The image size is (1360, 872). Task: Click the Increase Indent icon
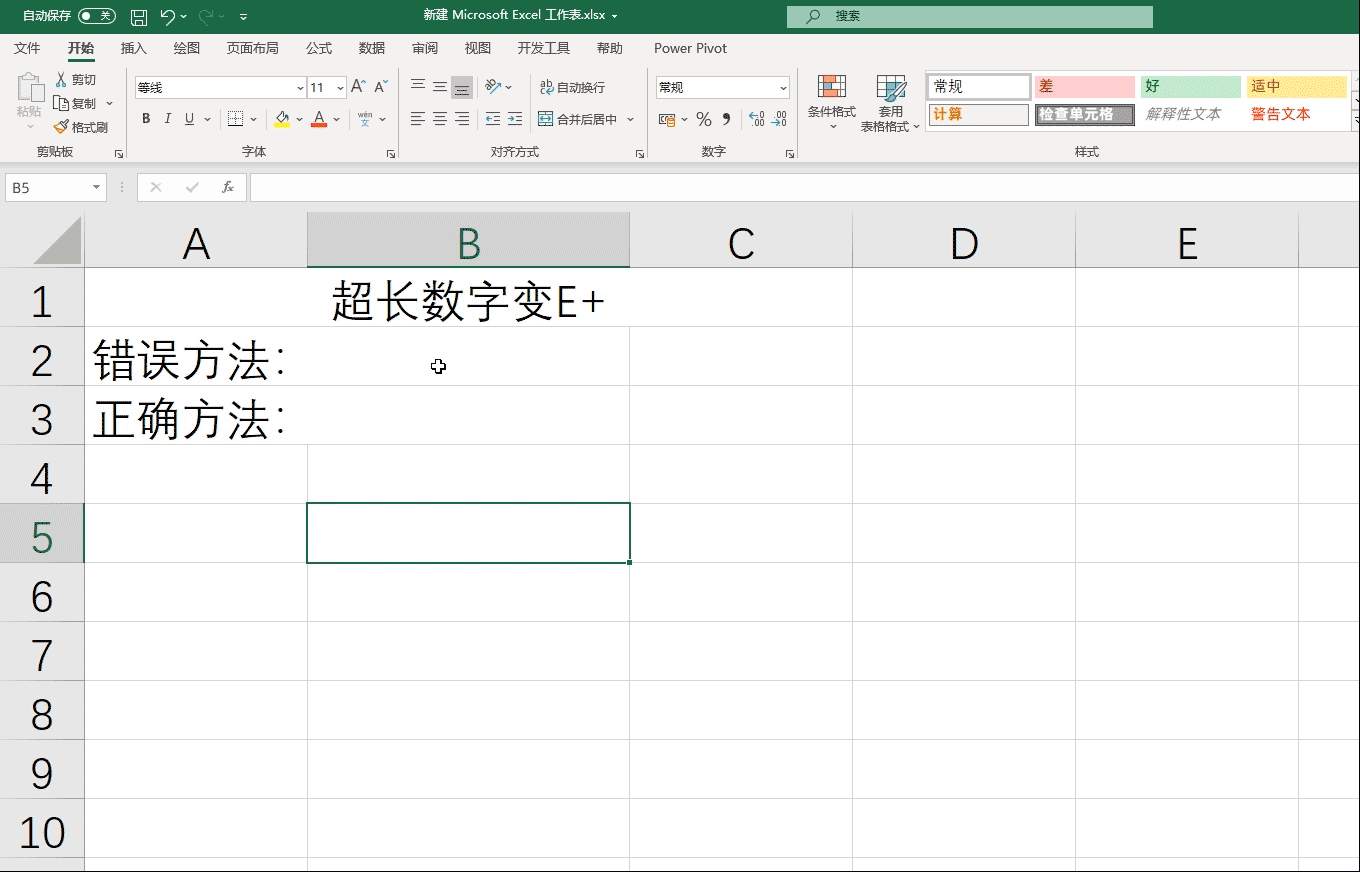pyautogui.click(x=514, y=119)
